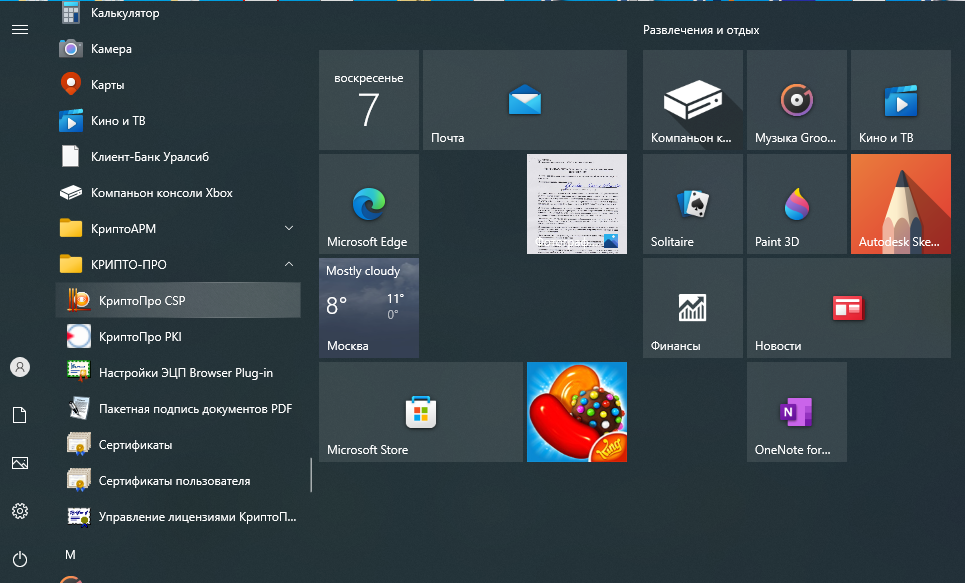Click the Развлечения и отдых group header
Screen dimensions: 965x583
pos(701,30)
